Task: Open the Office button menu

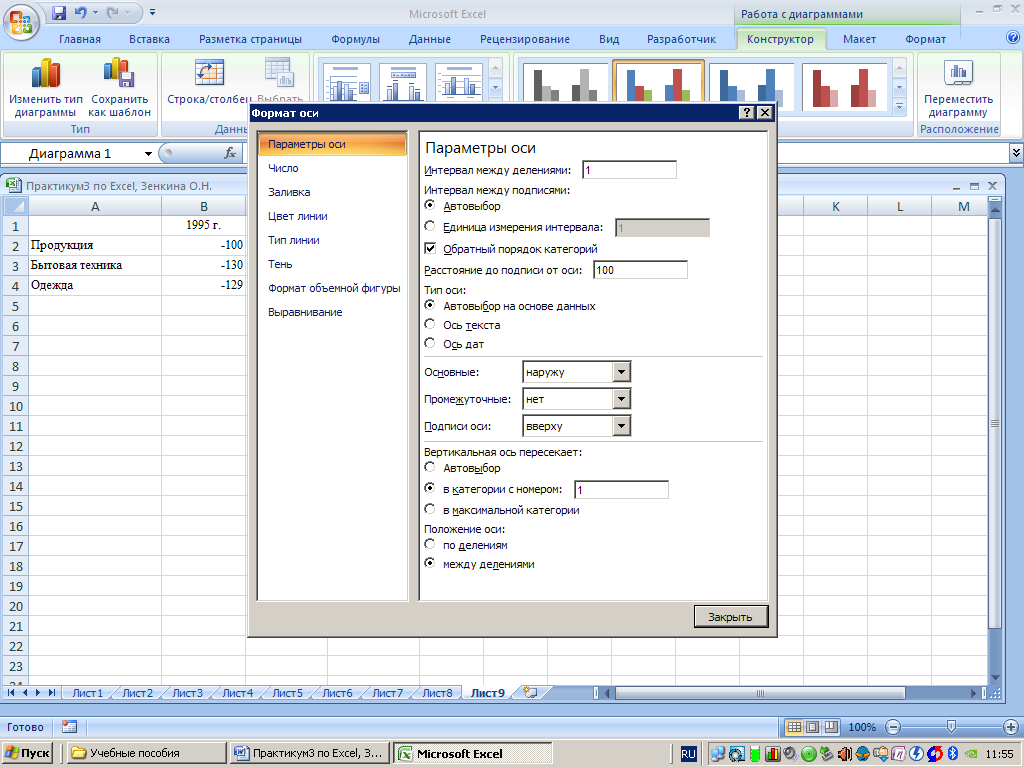Action: pyautogui.click(x=22, y=22)
